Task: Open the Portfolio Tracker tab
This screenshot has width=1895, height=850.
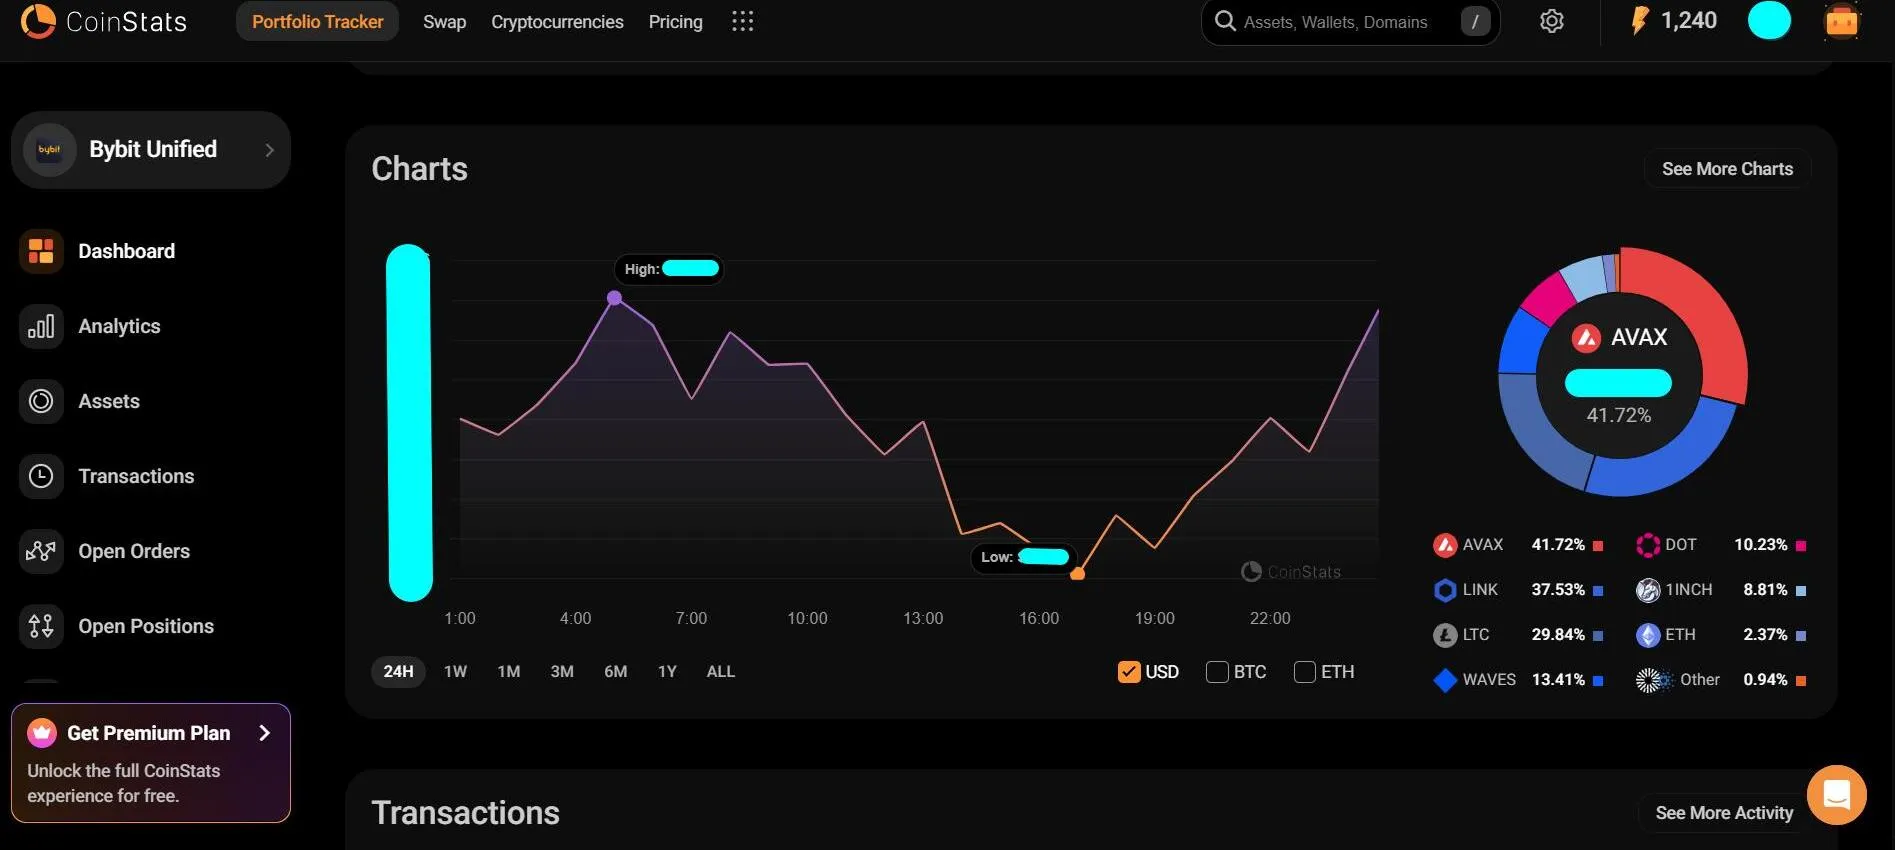Action: point(317,21)
